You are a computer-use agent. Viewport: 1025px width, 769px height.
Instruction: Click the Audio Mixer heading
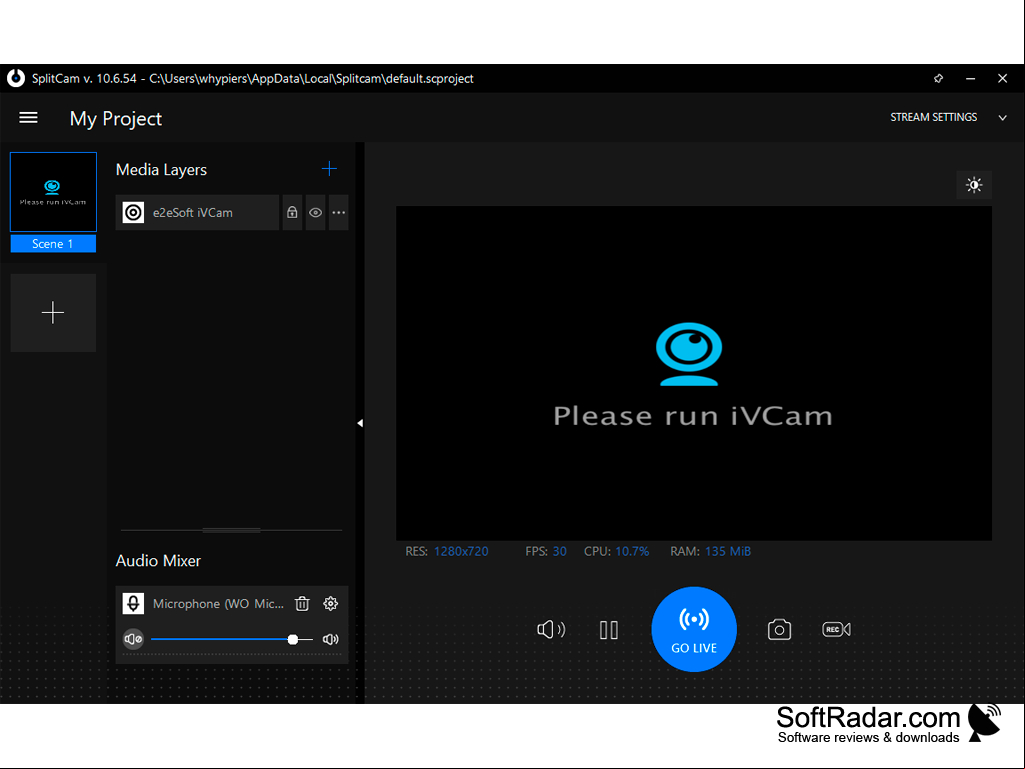[x=158, y=560]
